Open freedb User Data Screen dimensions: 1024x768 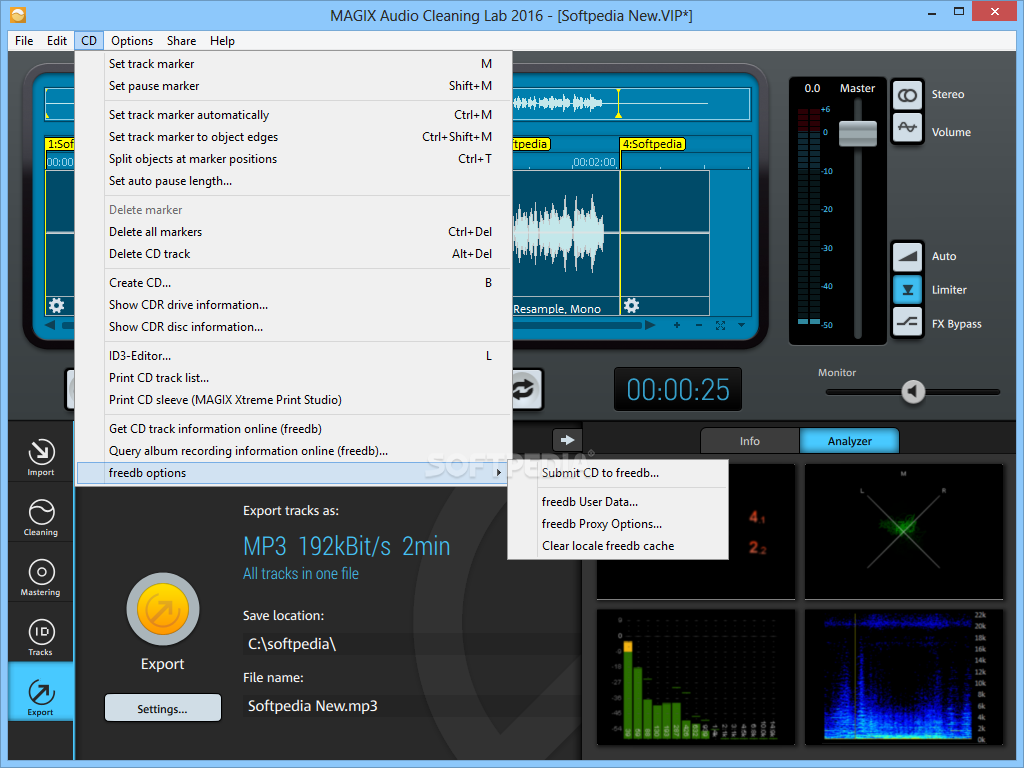point(618,502)
